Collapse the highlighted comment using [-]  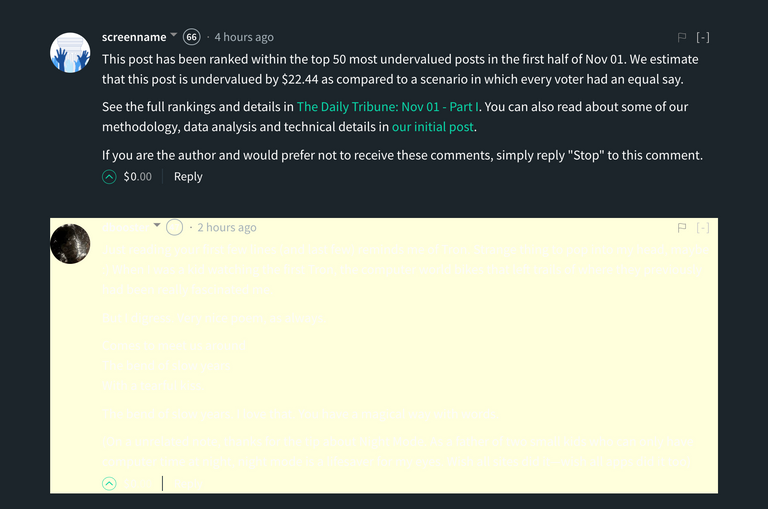[703, 228]
